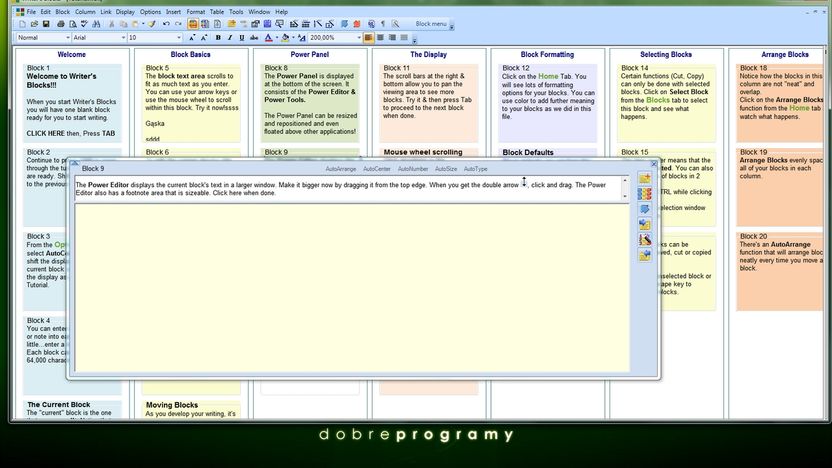Click the yellow block with star Power Tool

coord(645,178)
